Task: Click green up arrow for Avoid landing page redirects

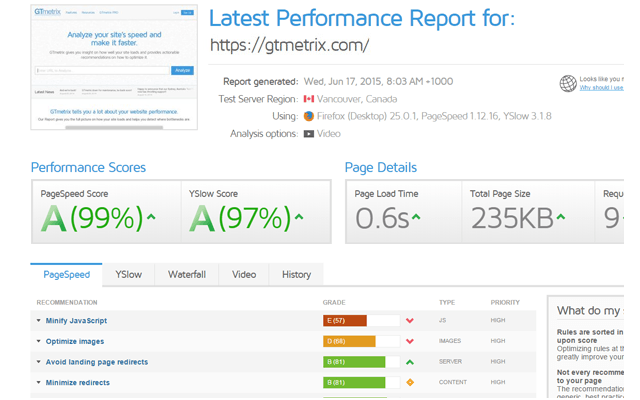Action: (410, 362)
